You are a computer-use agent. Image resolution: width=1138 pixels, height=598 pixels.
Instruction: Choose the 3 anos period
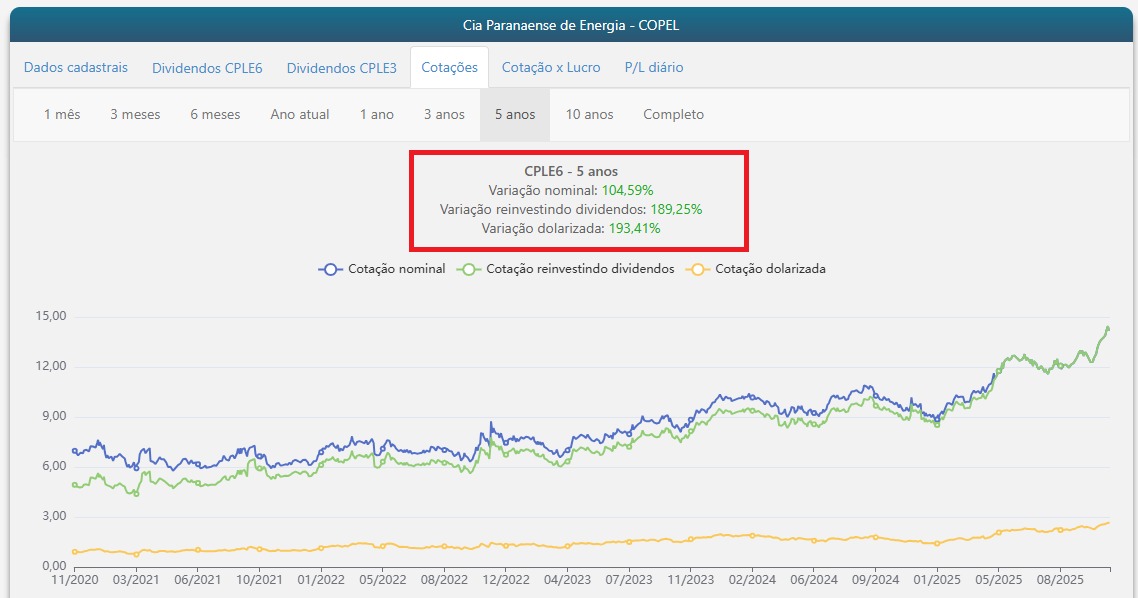point(444,115)
